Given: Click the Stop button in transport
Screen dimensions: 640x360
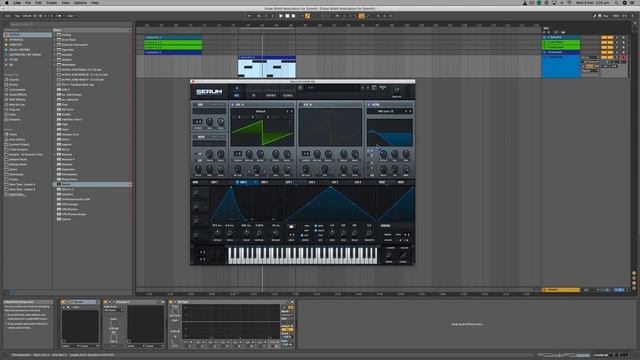Looking at the screenshot, I should [x=287, y=16].
